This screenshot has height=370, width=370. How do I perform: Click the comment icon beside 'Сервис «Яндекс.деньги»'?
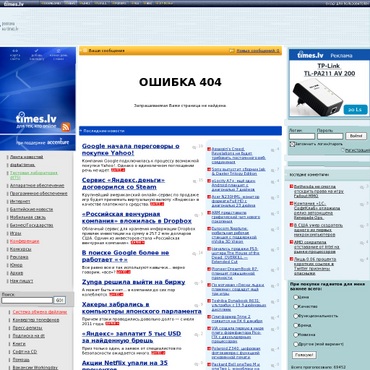pos(194,181)
